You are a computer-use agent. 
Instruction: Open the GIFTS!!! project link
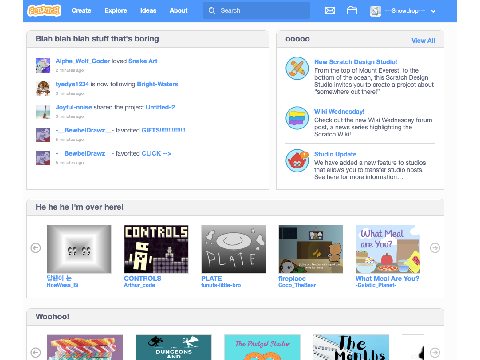tap(163, 130)
